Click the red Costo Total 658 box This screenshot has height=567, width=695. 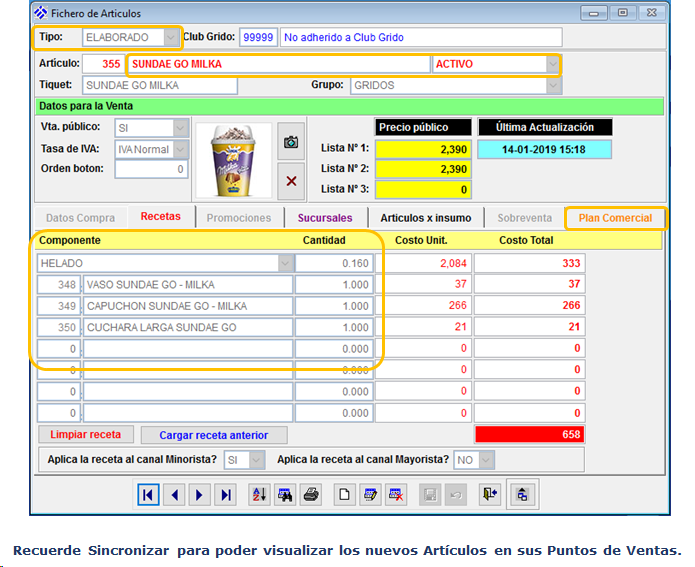pyautogui.click(x=530, y=434)
